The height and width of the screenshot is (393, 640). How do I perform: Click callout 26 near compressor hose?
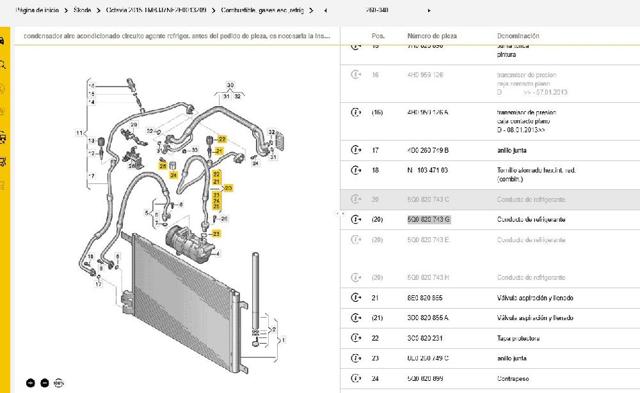coord(224,219)
